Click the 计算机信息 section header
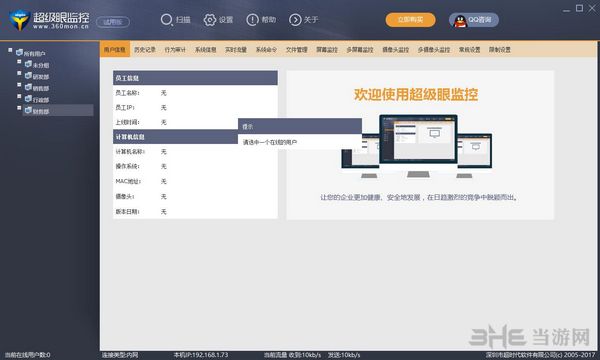 coord(176,137)
